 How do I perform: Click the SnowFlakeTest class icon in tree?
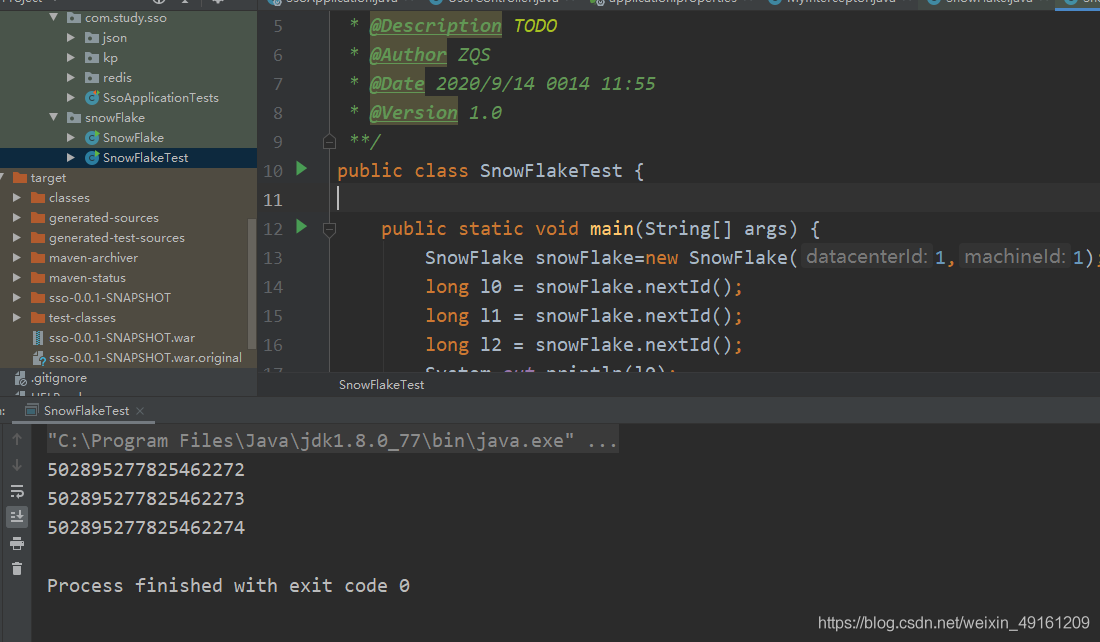[x=92, y=158]
